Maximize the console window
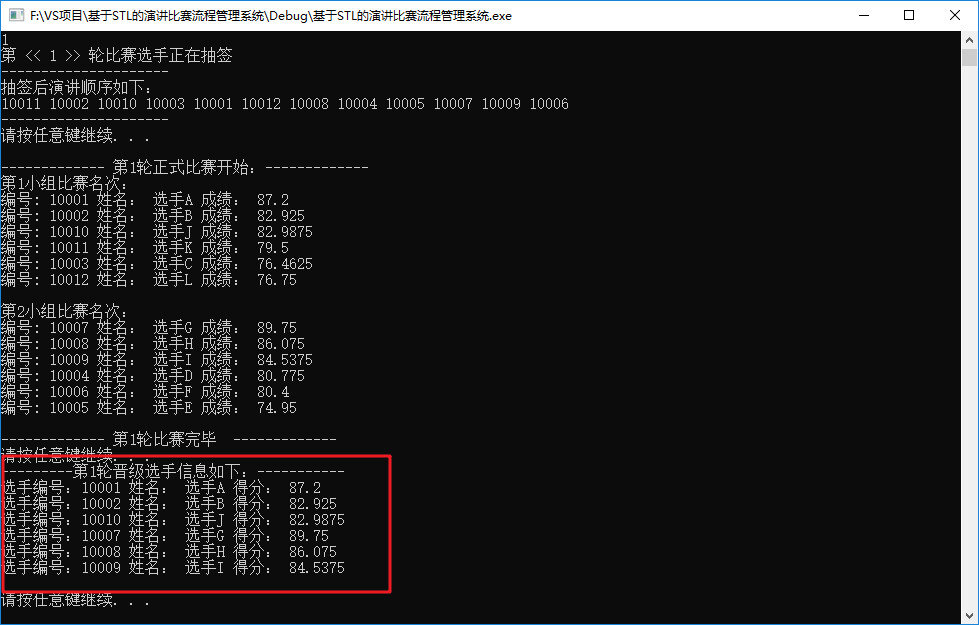This screenshot has width=979, height=625. point(909,16)
